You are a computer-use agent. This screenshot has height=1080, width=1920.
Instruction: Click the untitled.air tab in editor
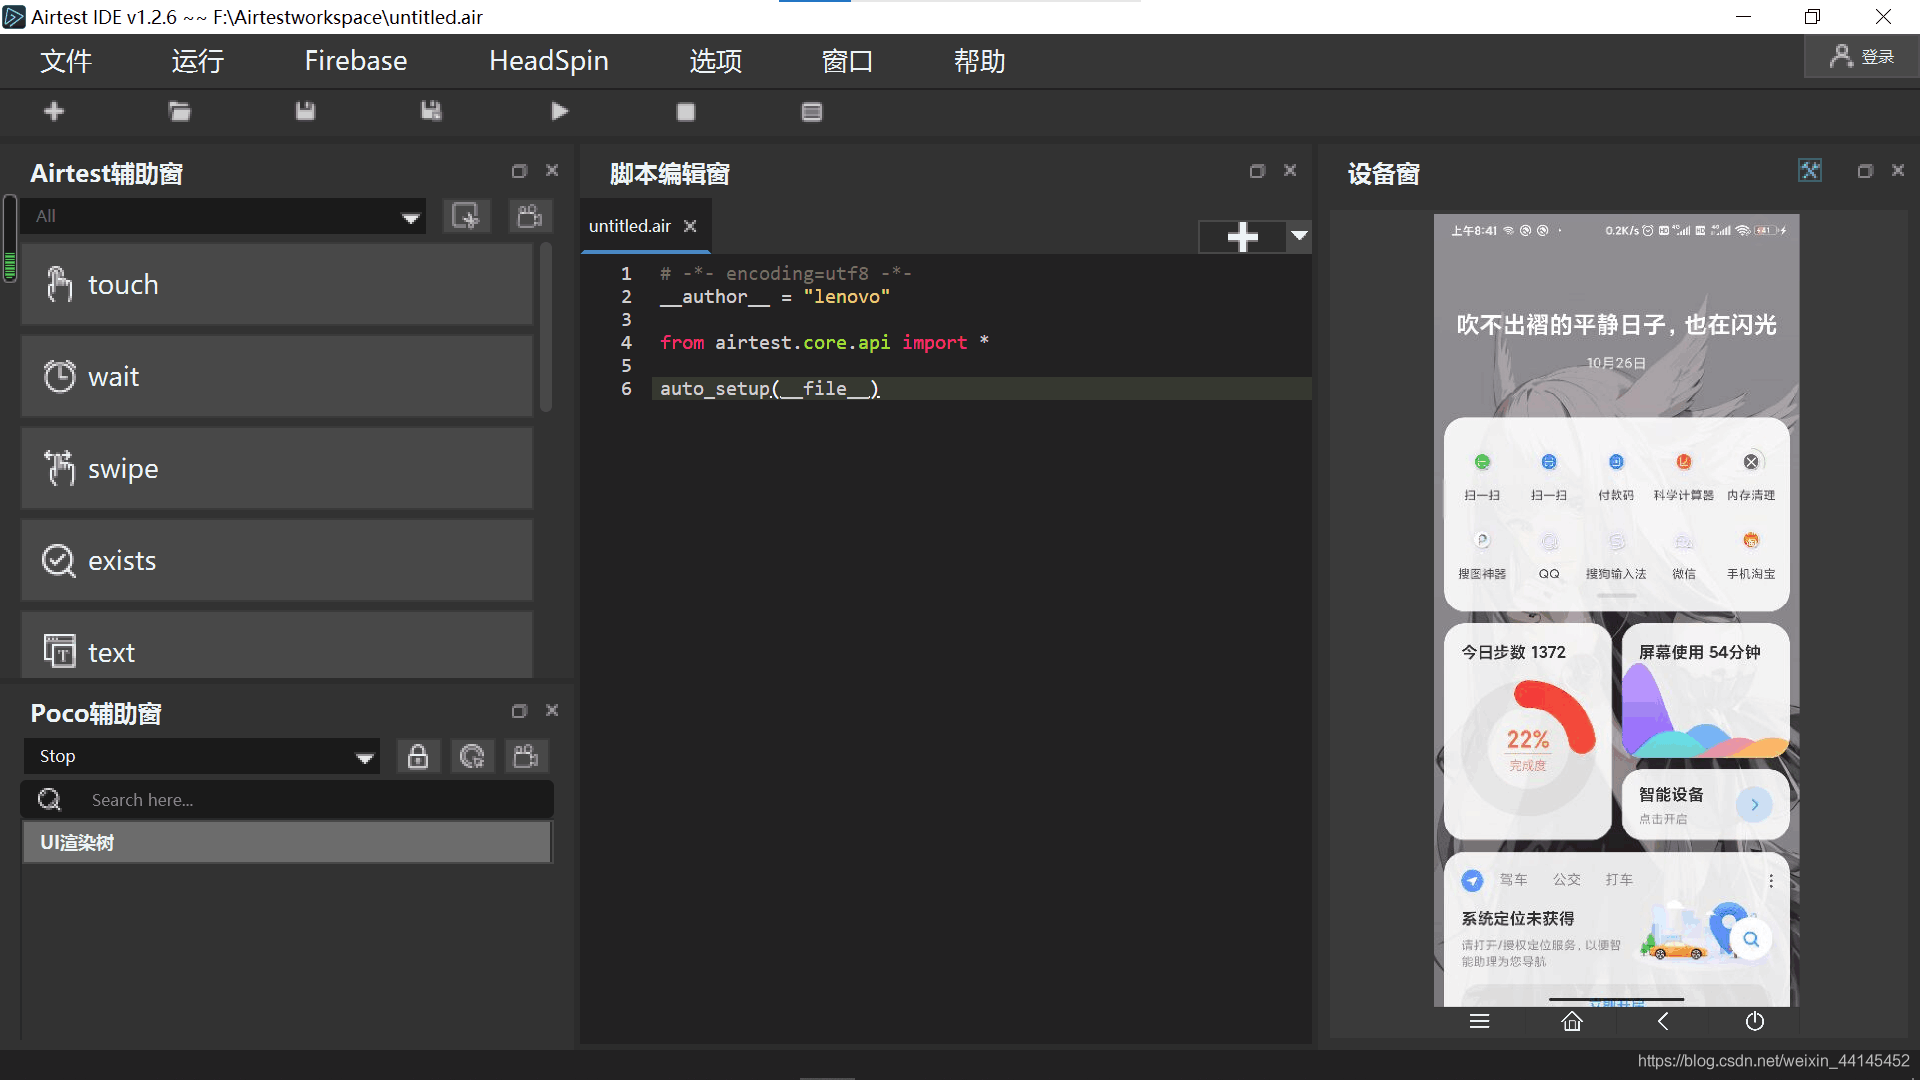(633, 225)
